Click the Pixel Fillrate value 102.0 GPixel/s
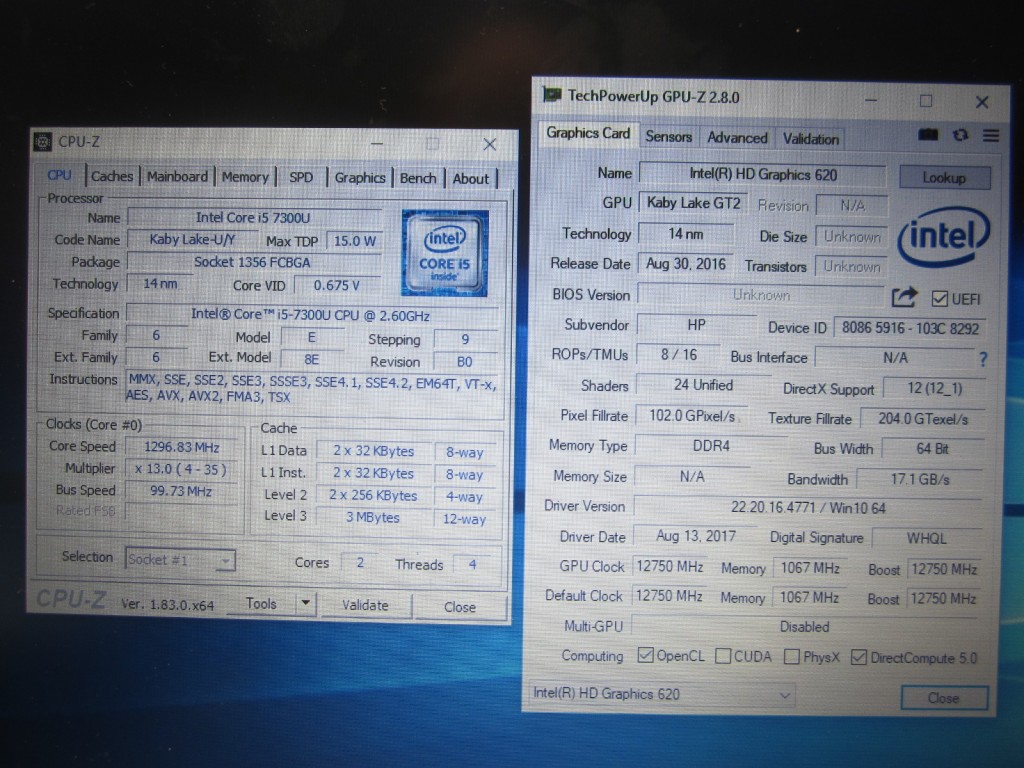 click(692, 416)
